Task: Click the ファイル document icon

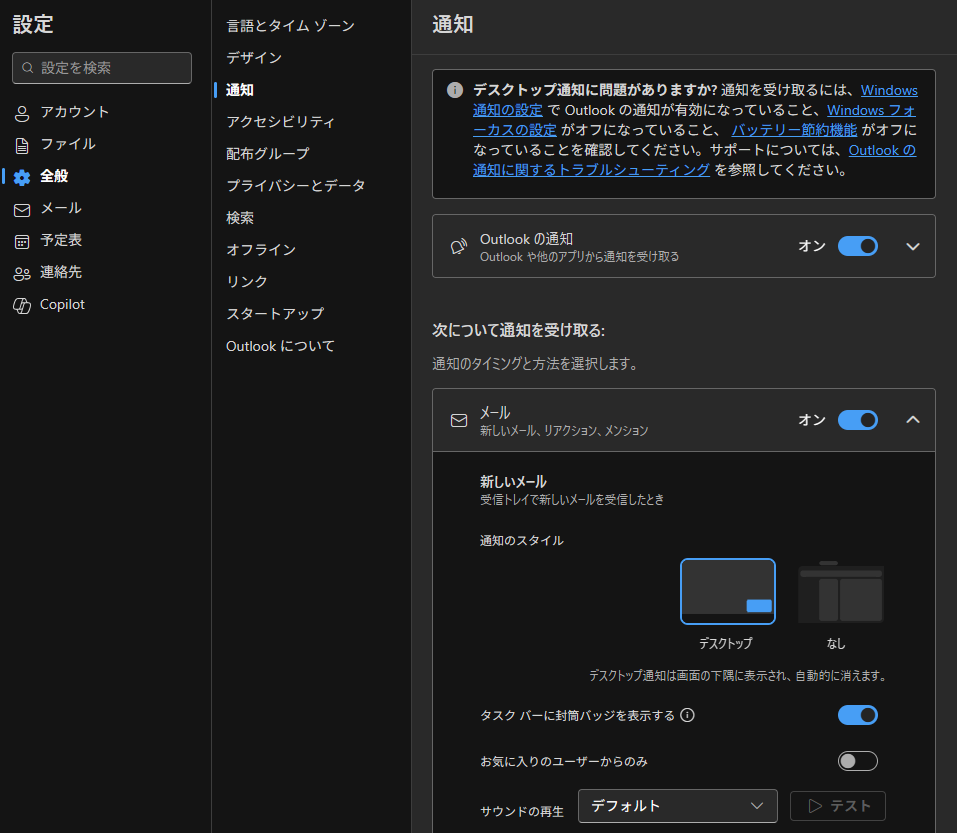Action: coord(22,145)
